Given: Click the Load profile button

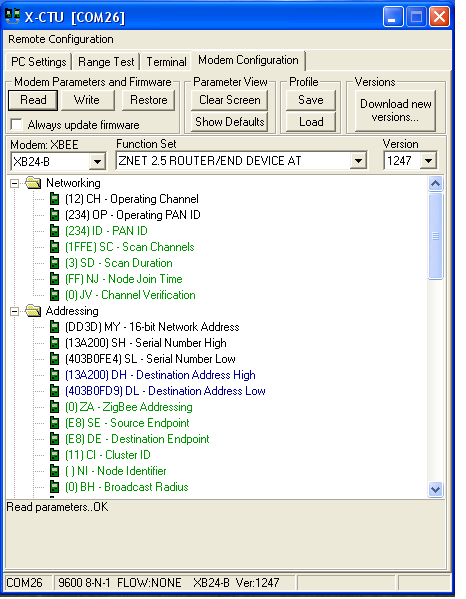Looking at the screenshot, I should [311, 122].
